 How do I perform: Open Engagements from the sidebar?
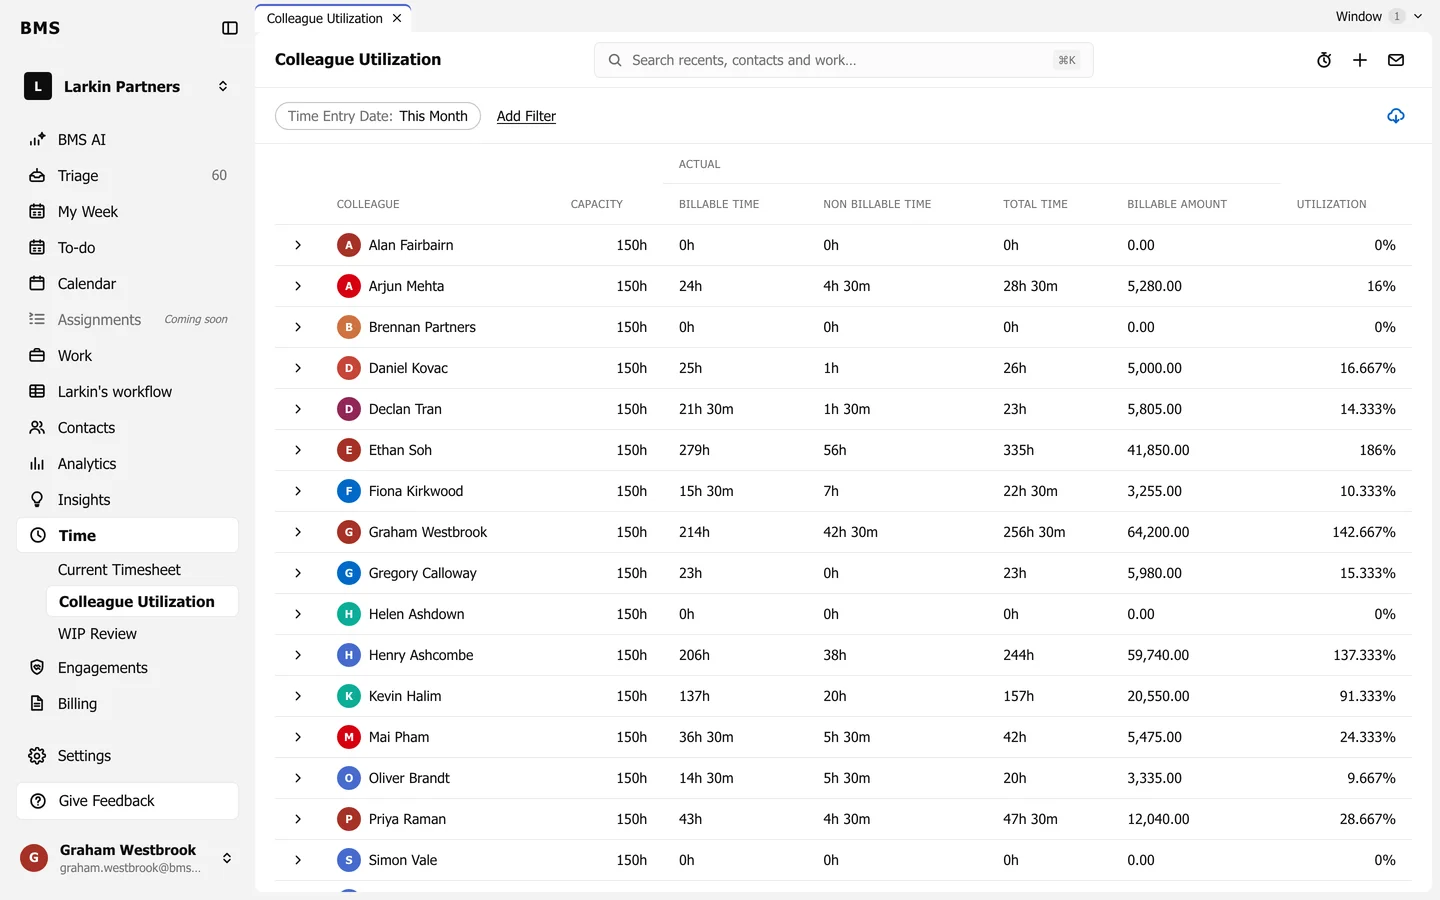128,668
